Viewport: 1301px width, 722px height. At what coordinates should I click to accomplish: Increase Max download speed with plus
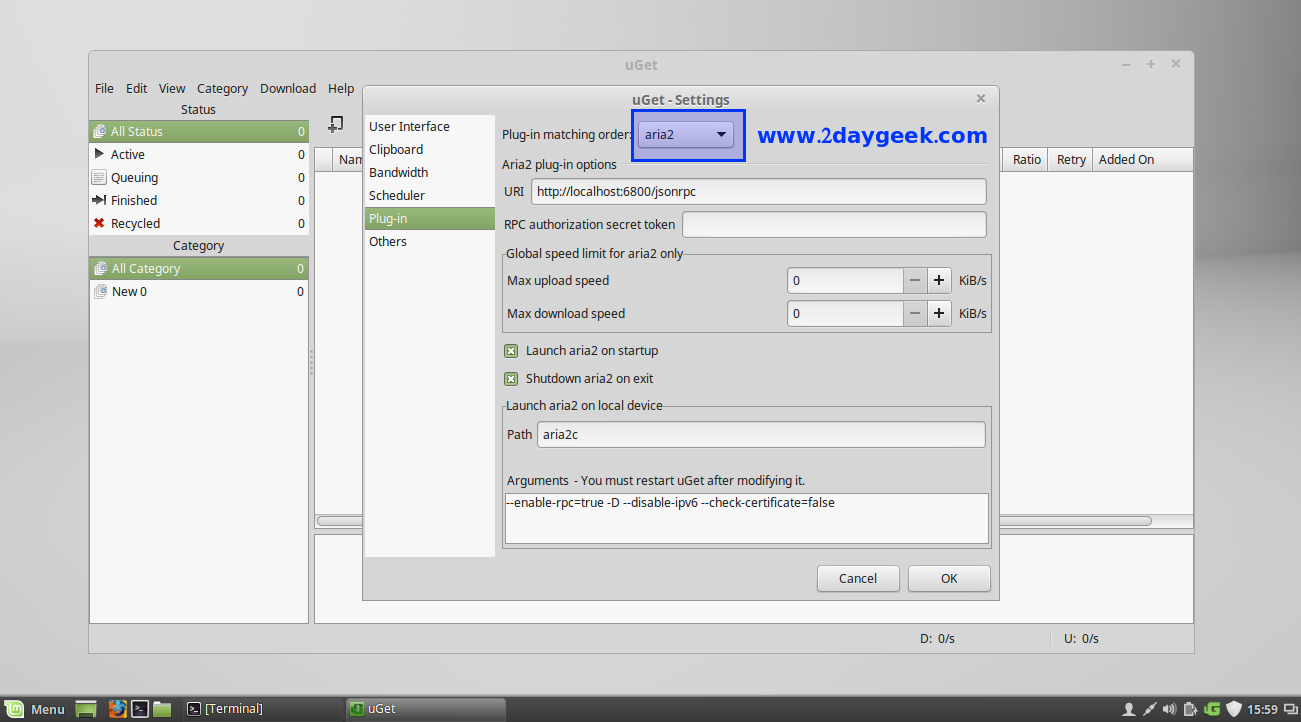pyautogui.click(x=939, y=314)
